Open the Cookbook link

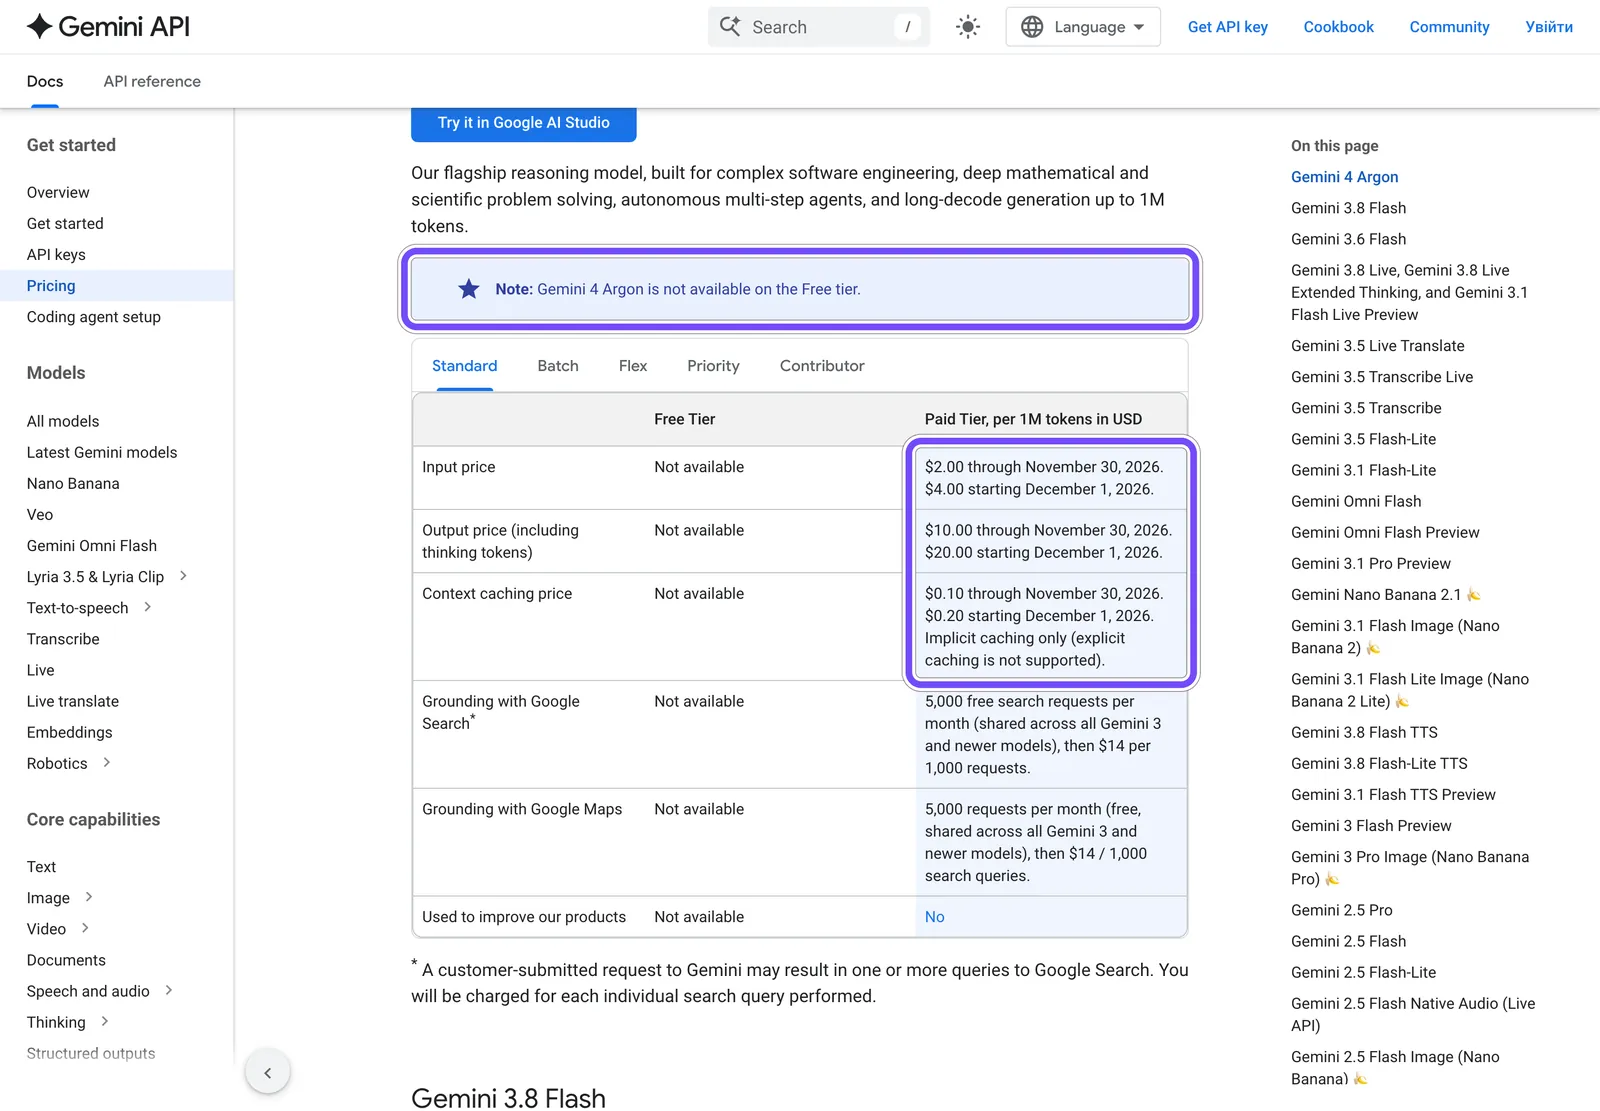(1338, 27)
